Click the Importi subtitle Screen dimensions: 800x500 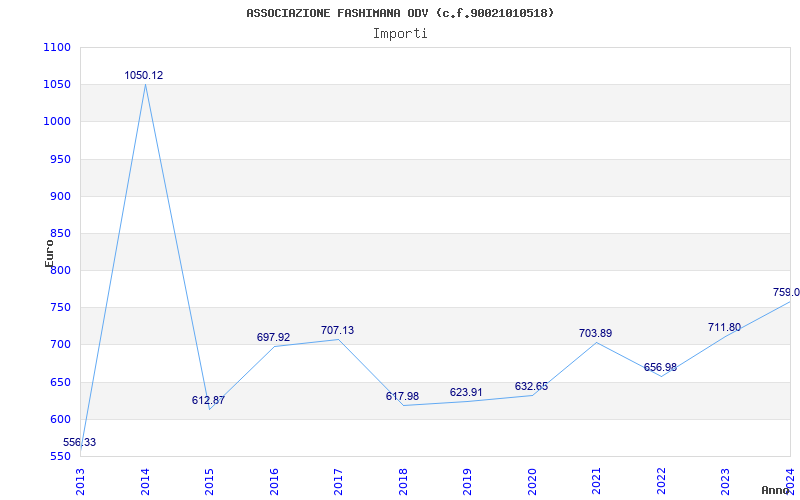point(400,34)
